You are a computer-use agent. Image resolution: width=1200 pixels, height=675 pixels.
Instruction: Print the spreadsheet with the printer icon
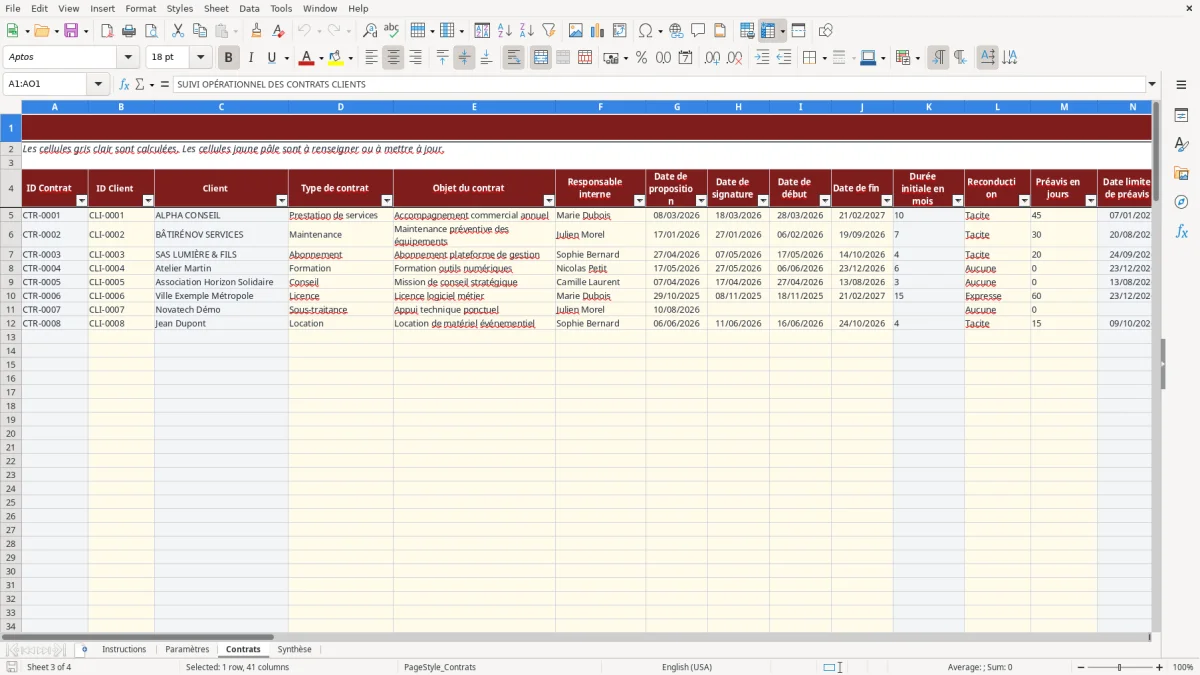pyautogui.click(x=129, y=31)
